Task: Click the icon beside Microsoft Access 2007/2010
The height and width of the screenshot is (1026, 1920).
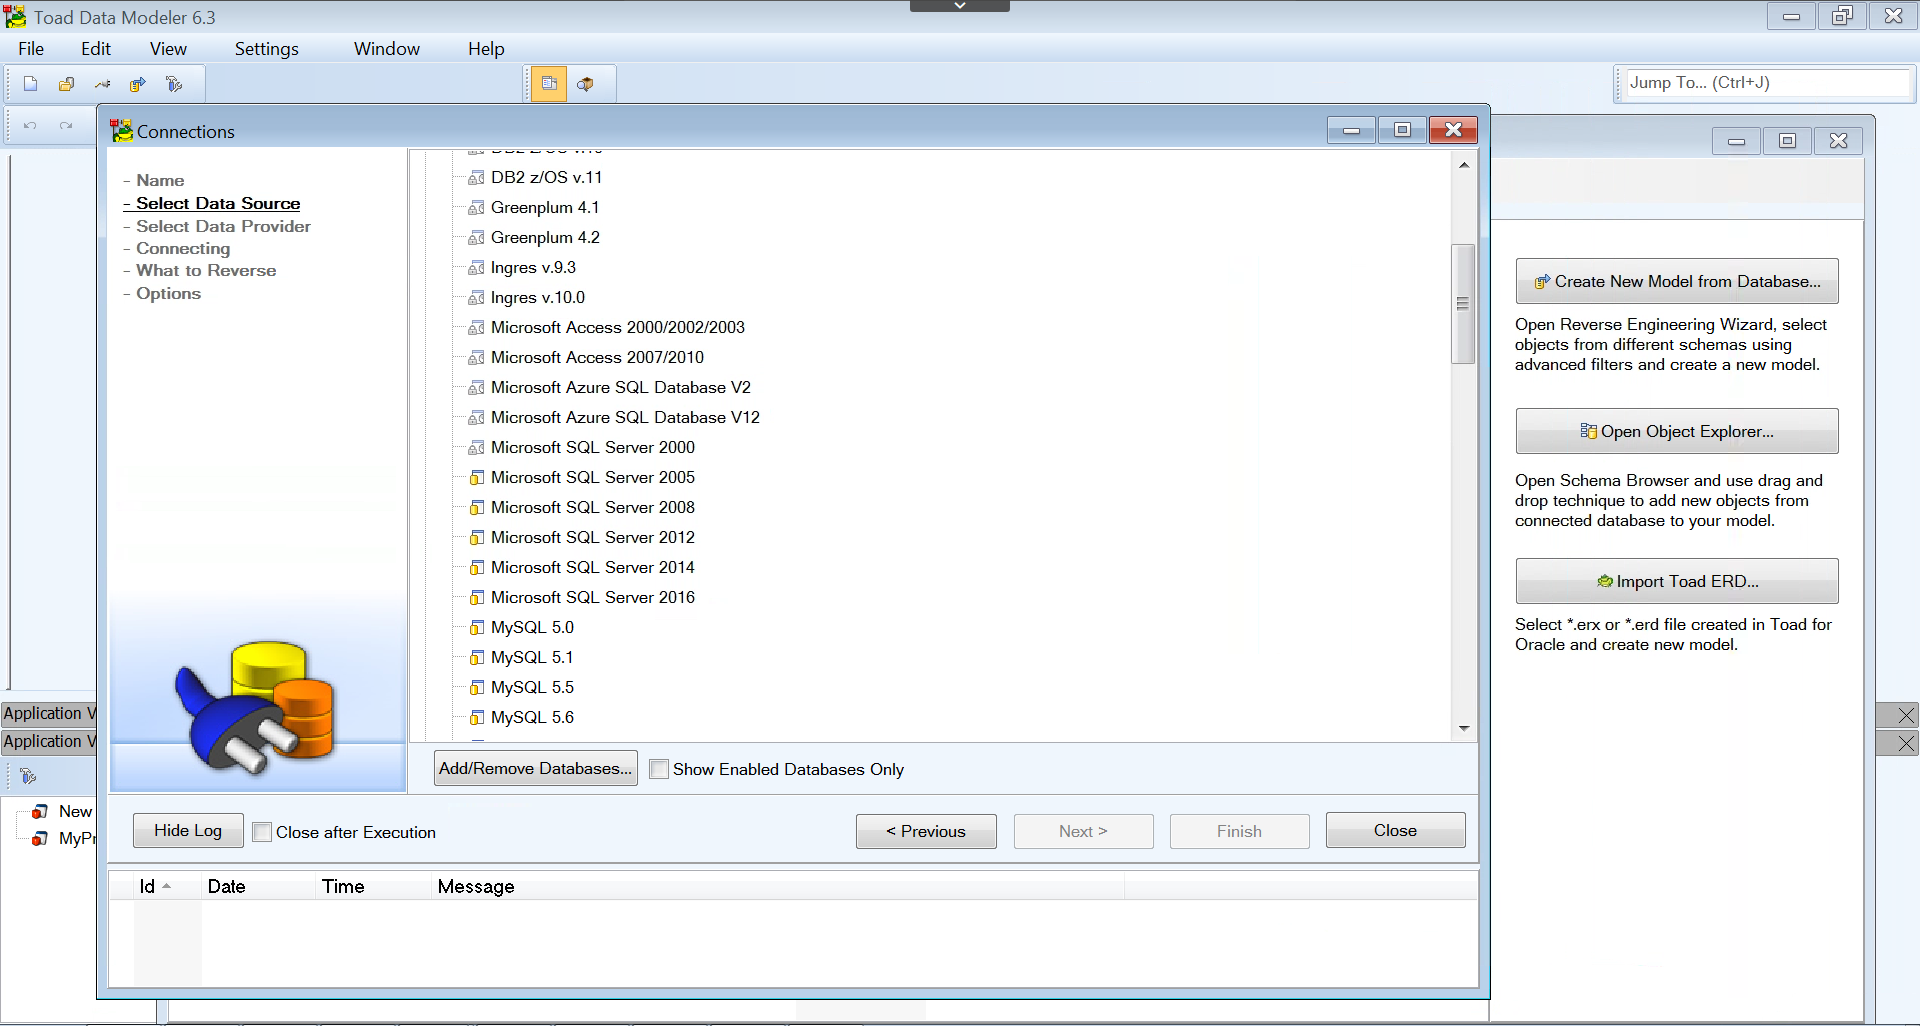Action: [477, 358]
